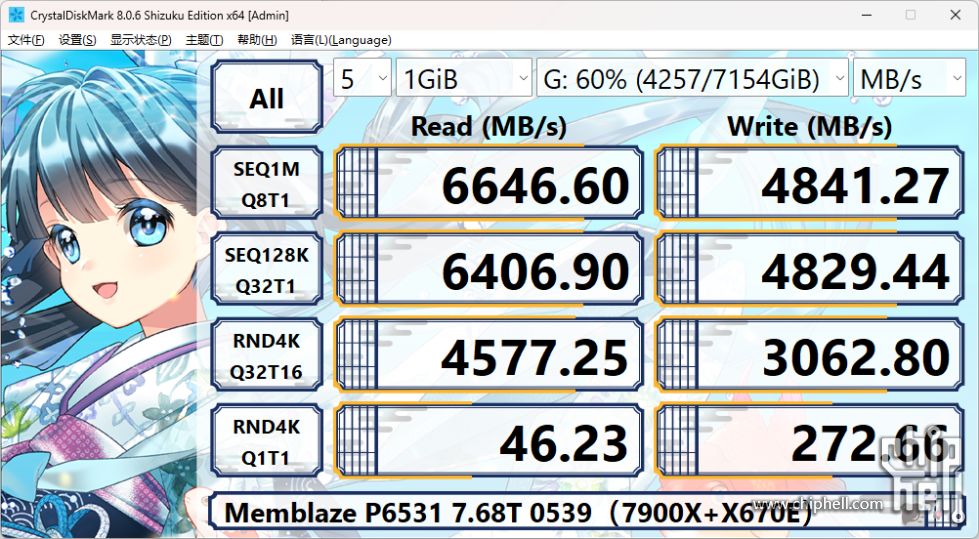This screenshot has width=979, height=539.
Task: Start the RND4K Q1T1 test
Action: 267,441
